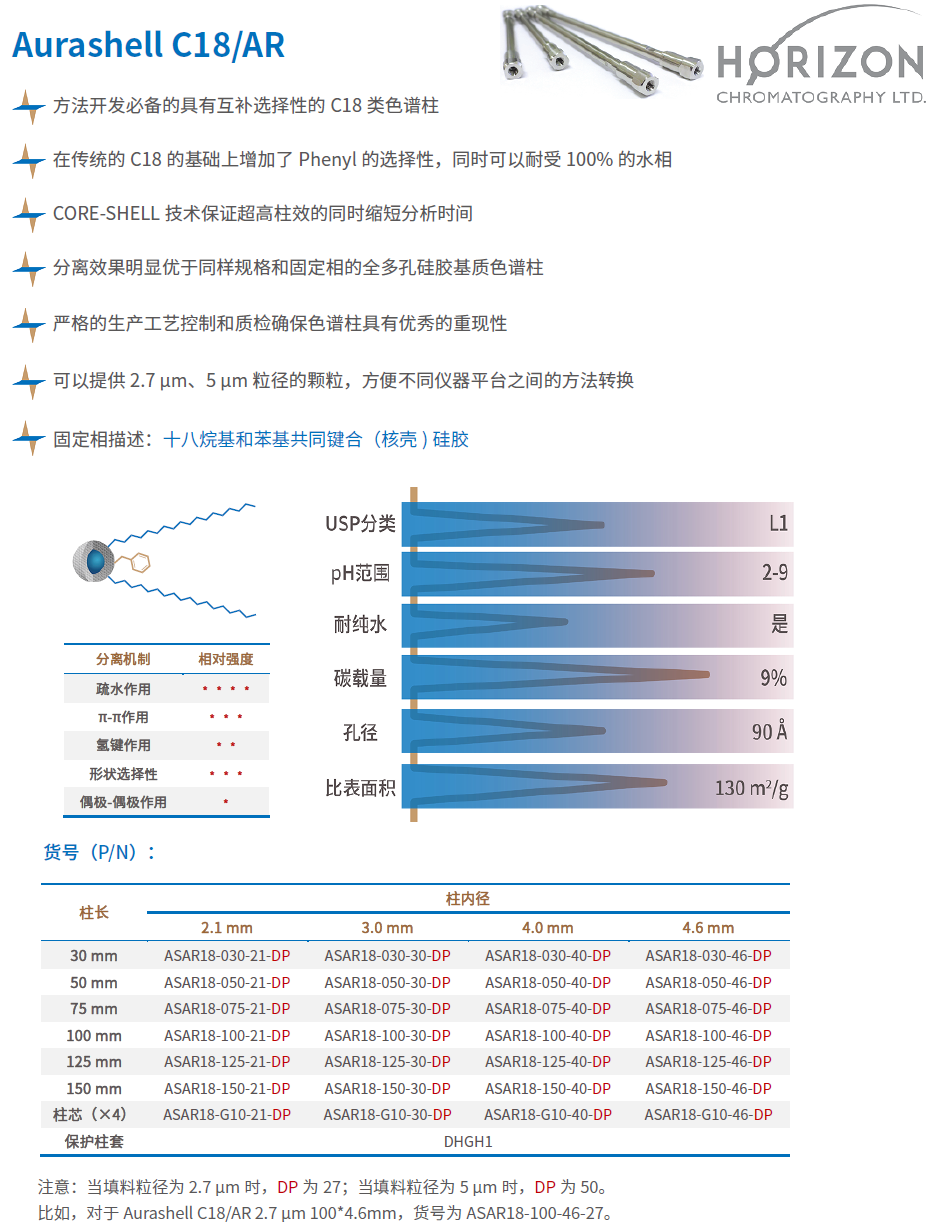The height and width of the screenshot is (1230, 937).
Task: Click the 2.1 mm column header
Action: (x=227, y=927)
